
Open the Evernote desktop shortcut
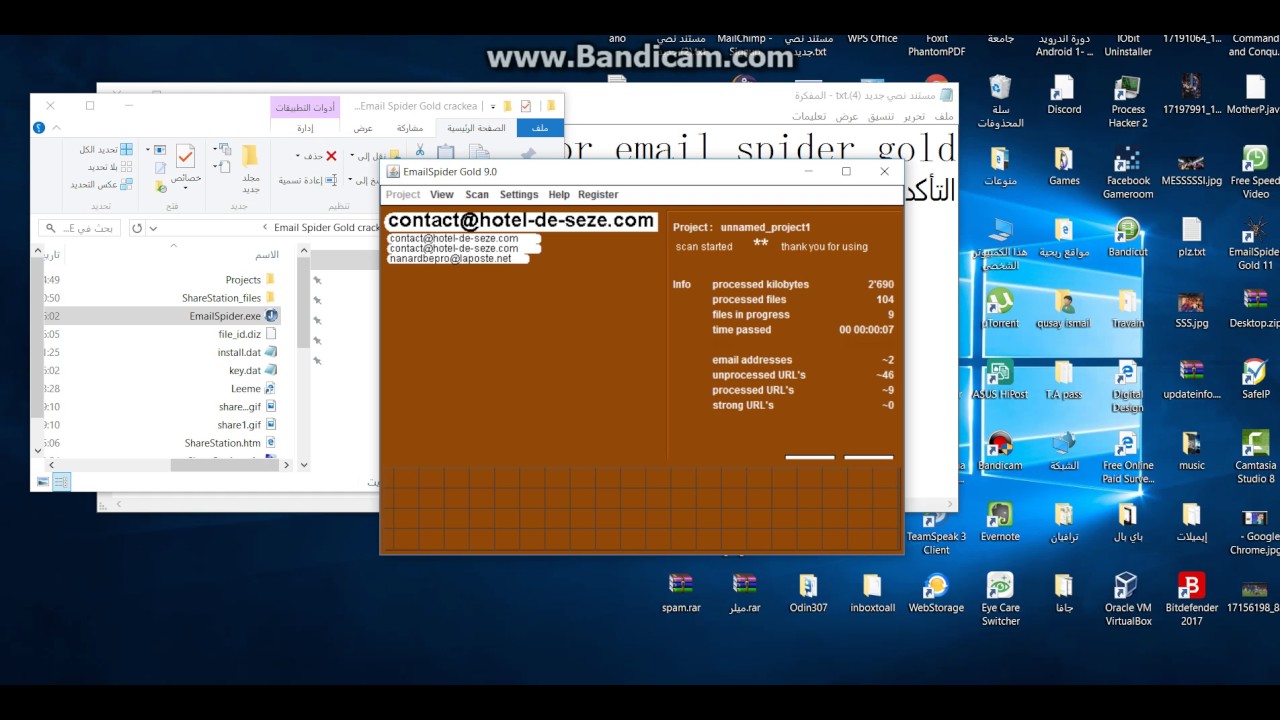coord(1000,523)
